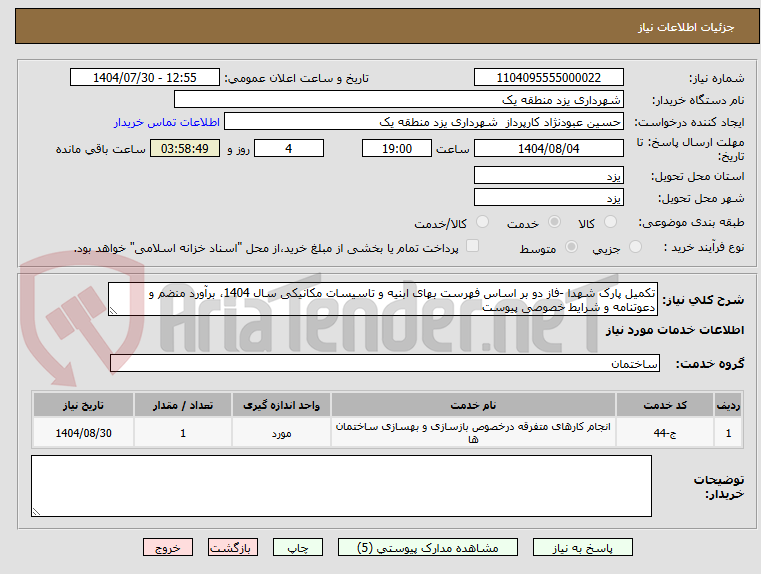Viewport: 761px width, 574px height.
Task: Open مشاهده مدارک پیوستی (5) attachments
Action: (x=428, y=547)
